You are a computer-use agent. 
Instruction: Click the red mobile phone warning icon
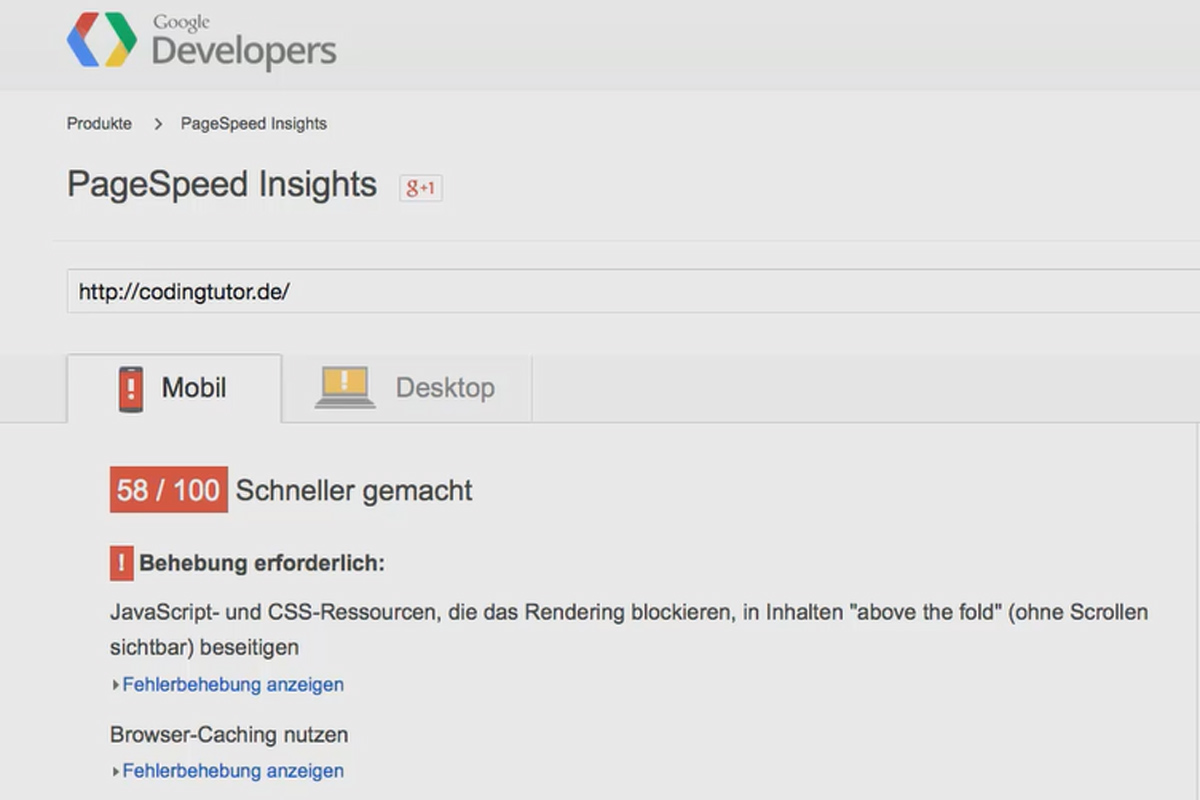tap(131, 389)
